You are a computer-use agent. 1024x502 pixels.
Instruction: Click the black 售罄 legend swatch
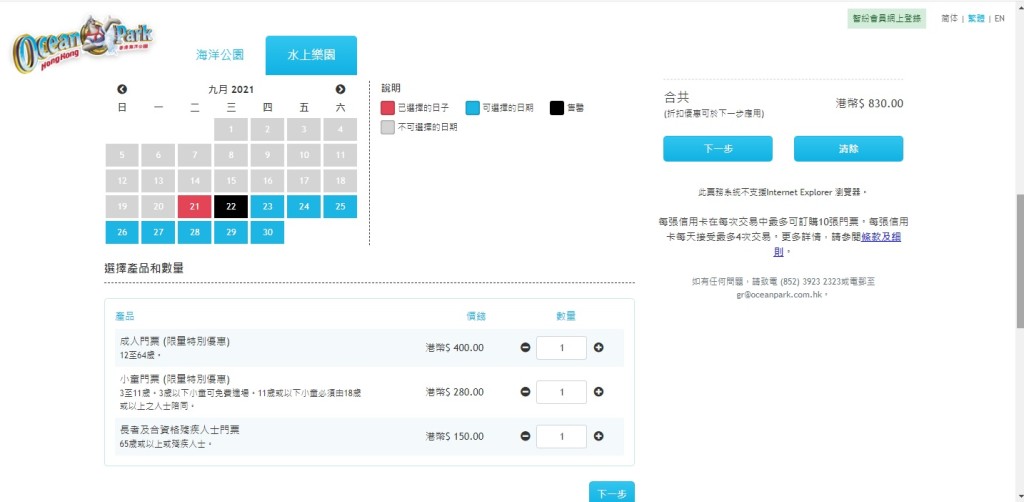(556, 108)
